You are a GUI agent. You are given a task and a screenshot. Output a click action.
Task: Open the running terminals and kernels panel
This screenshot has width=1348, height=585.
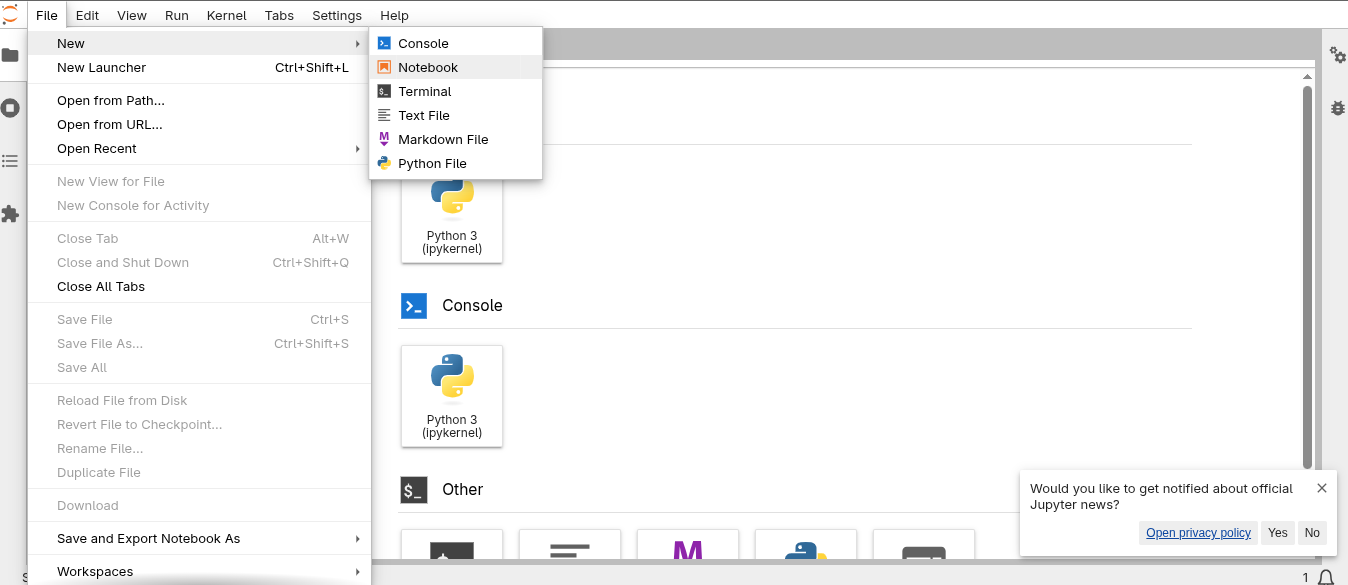tap(10, 108)
